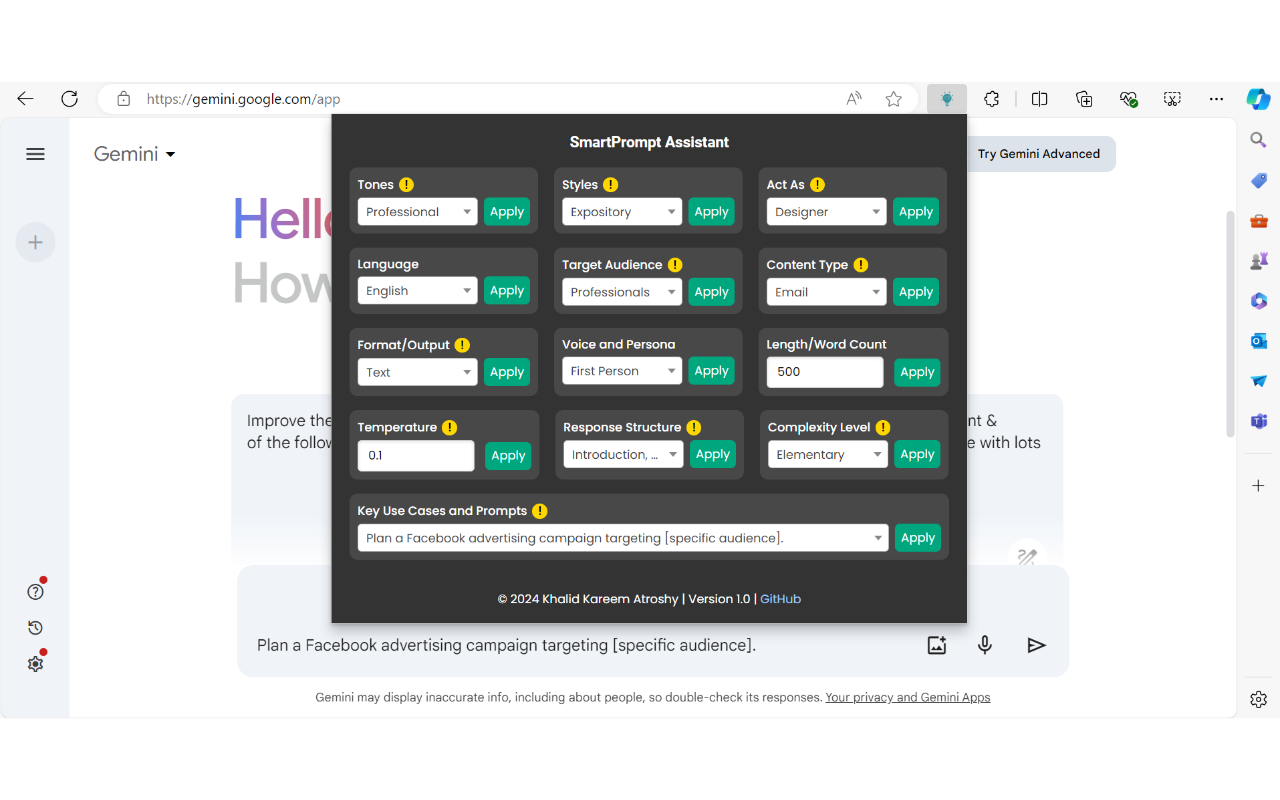Click the Temperature info warning icon
This screenshot has width=1280, height=800.
(449, 427)
